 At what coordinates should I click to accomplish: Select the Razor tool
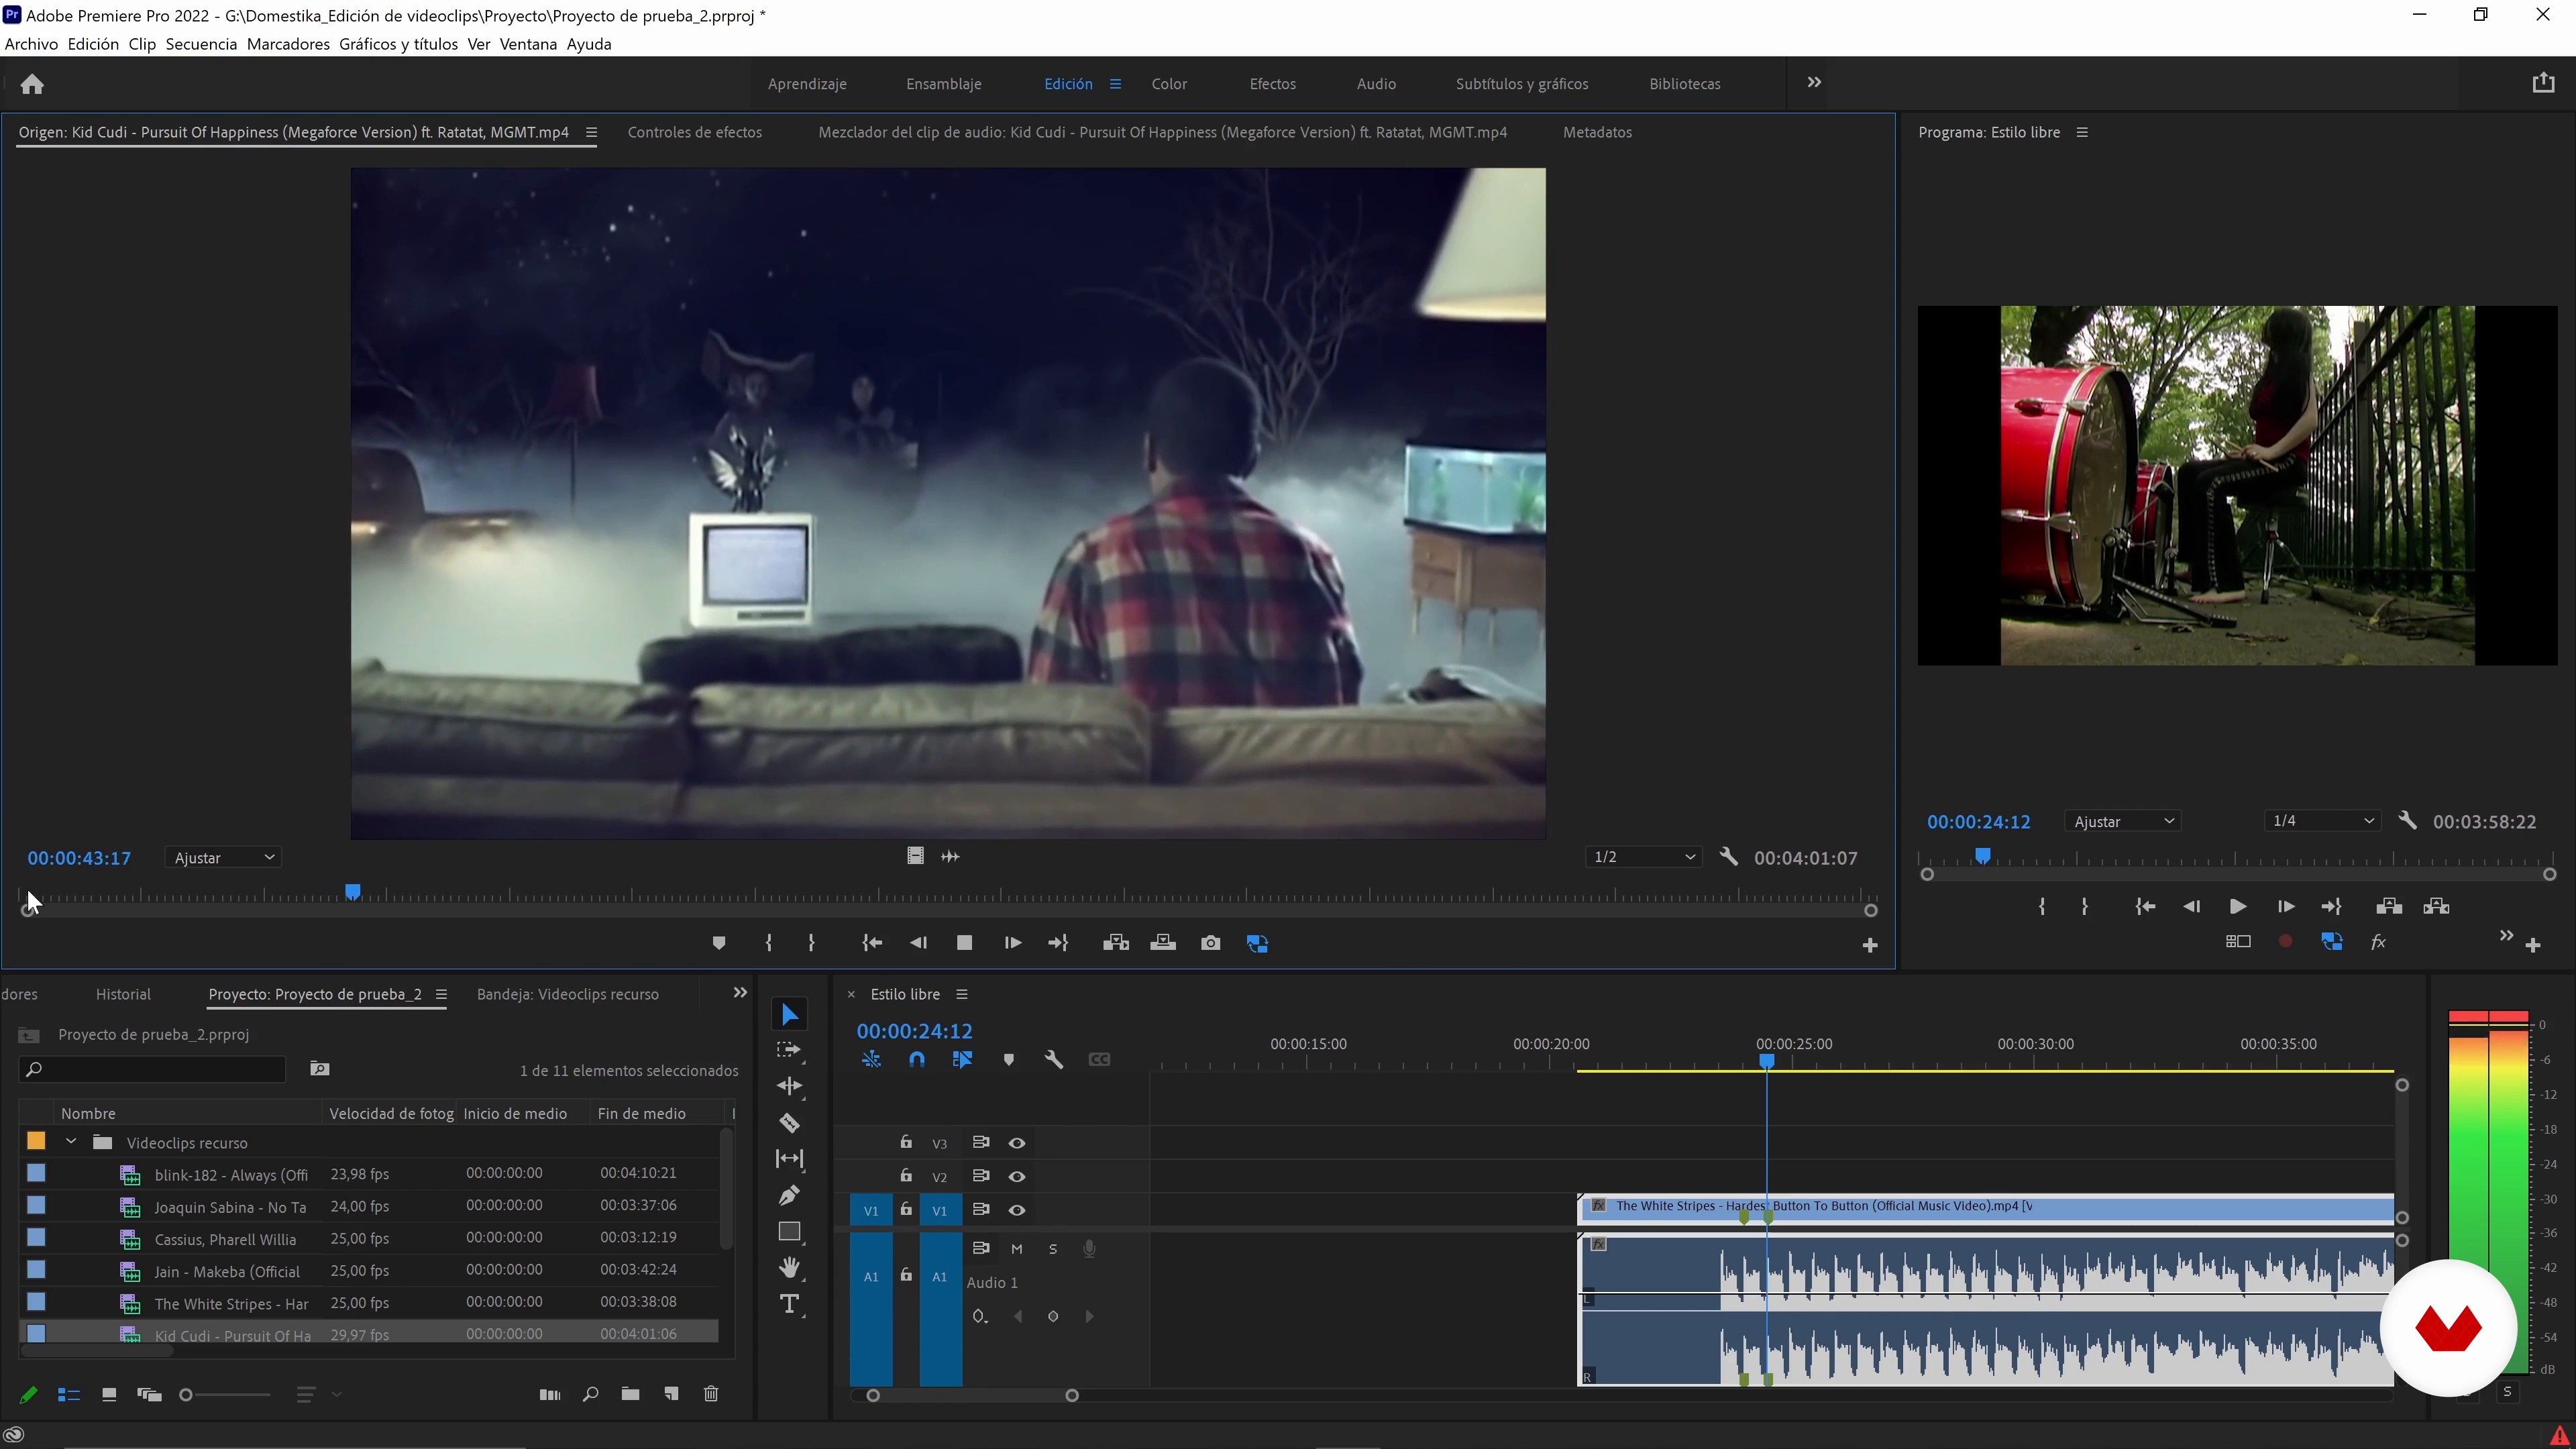(789, 1123)
